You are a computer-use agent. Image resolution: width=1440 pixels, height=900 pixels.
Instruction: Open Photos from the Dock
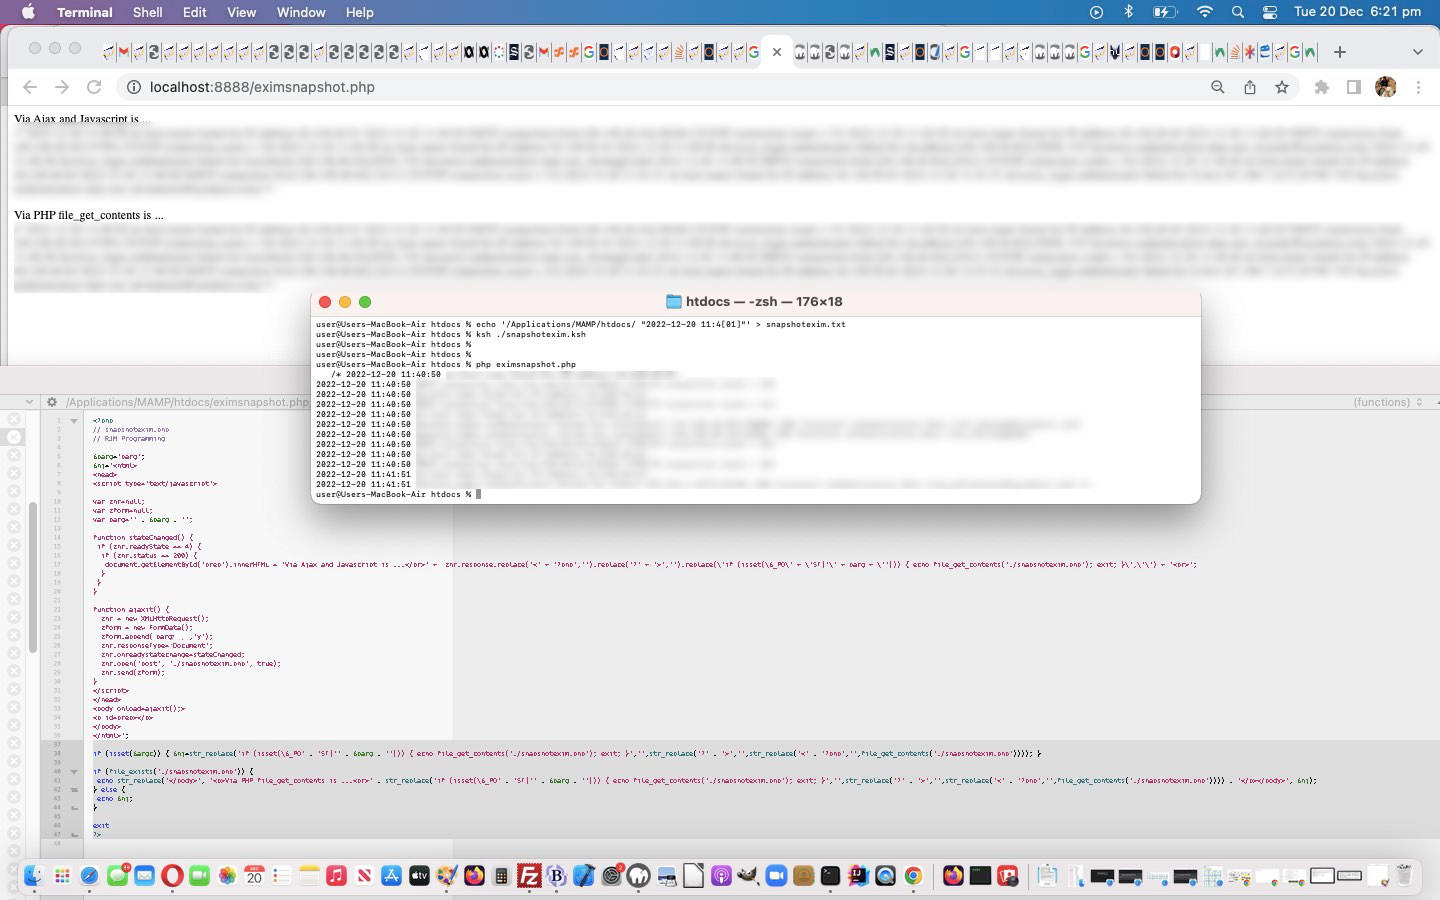coord(227,876)
